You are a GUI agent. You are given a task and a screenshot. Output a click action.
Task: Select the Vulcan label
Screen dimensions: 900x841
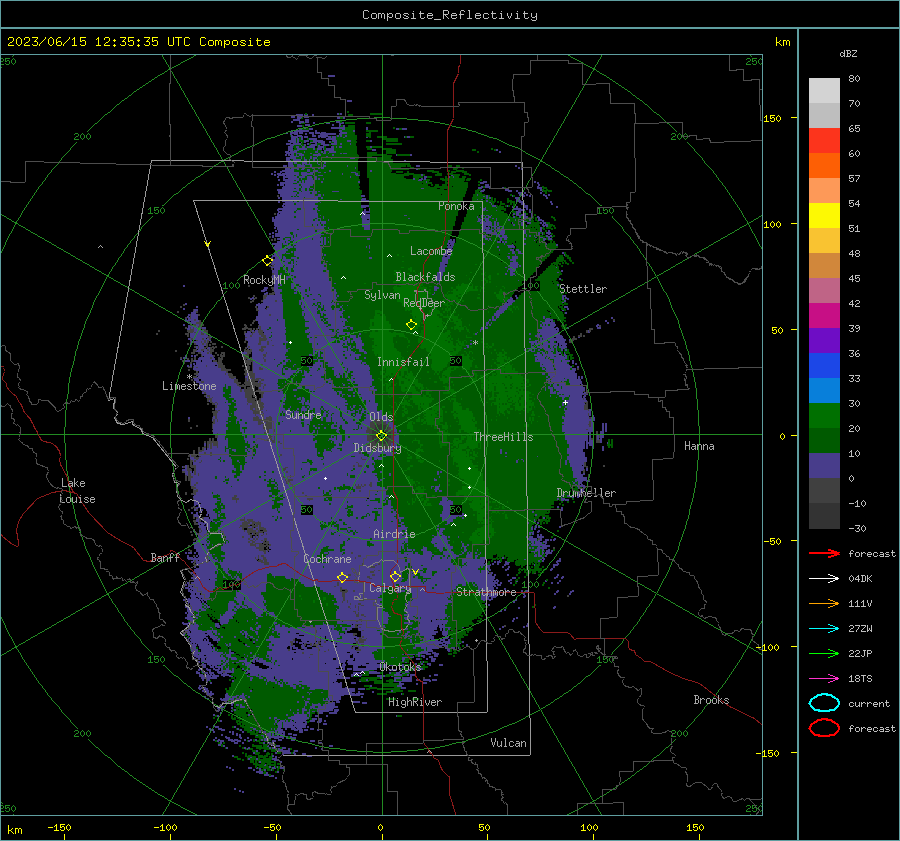tap(508, 743)
